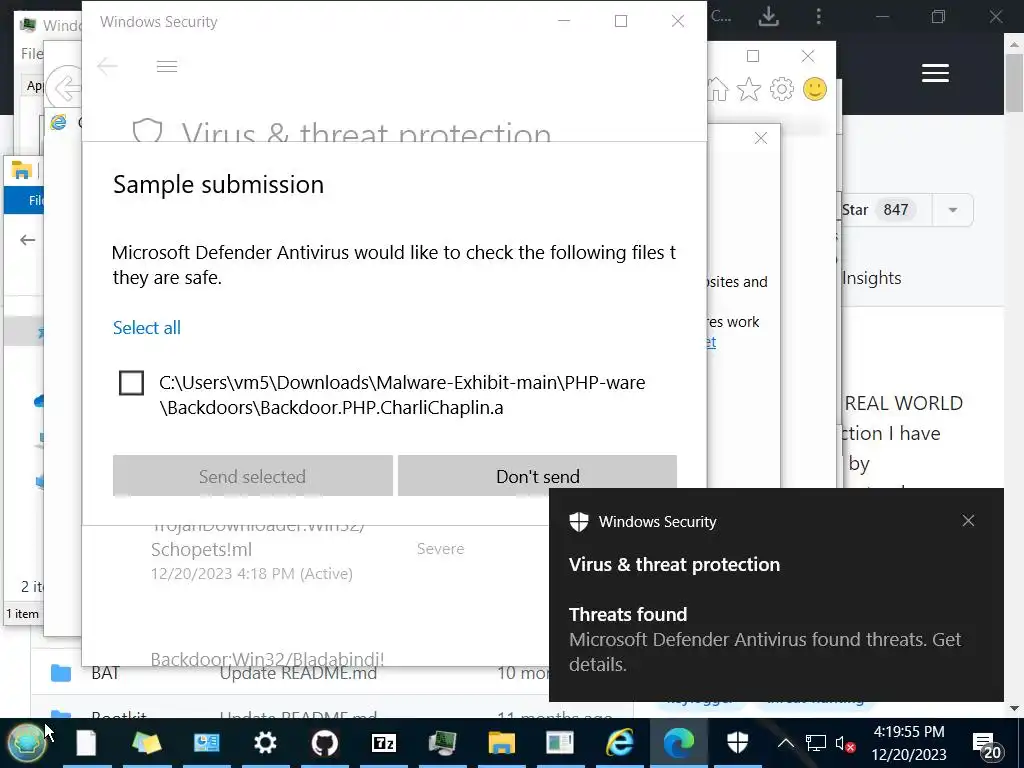Open the sticky notes taskbar icon
This screenshot has height=768, width=1024.
146,743
